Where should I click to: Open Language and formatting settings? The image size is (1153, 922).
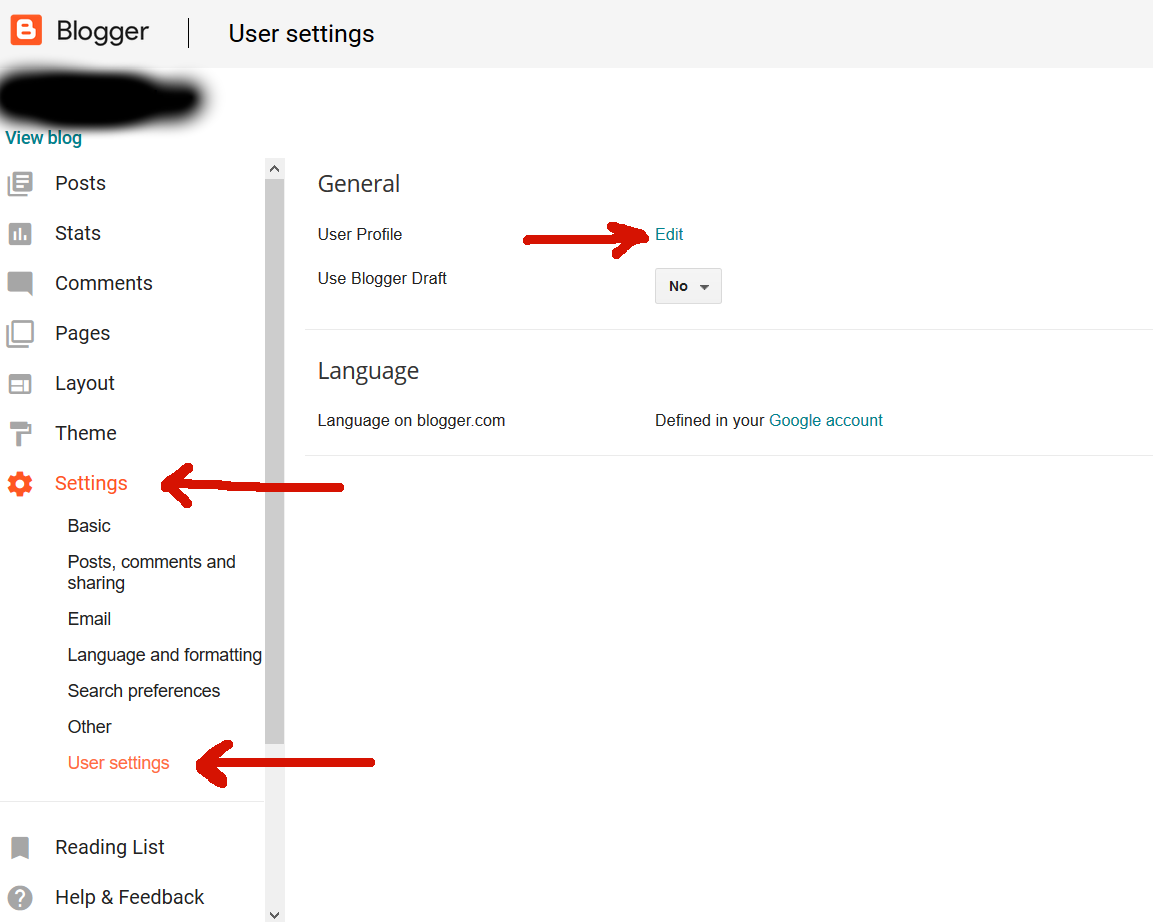point(165,655)
